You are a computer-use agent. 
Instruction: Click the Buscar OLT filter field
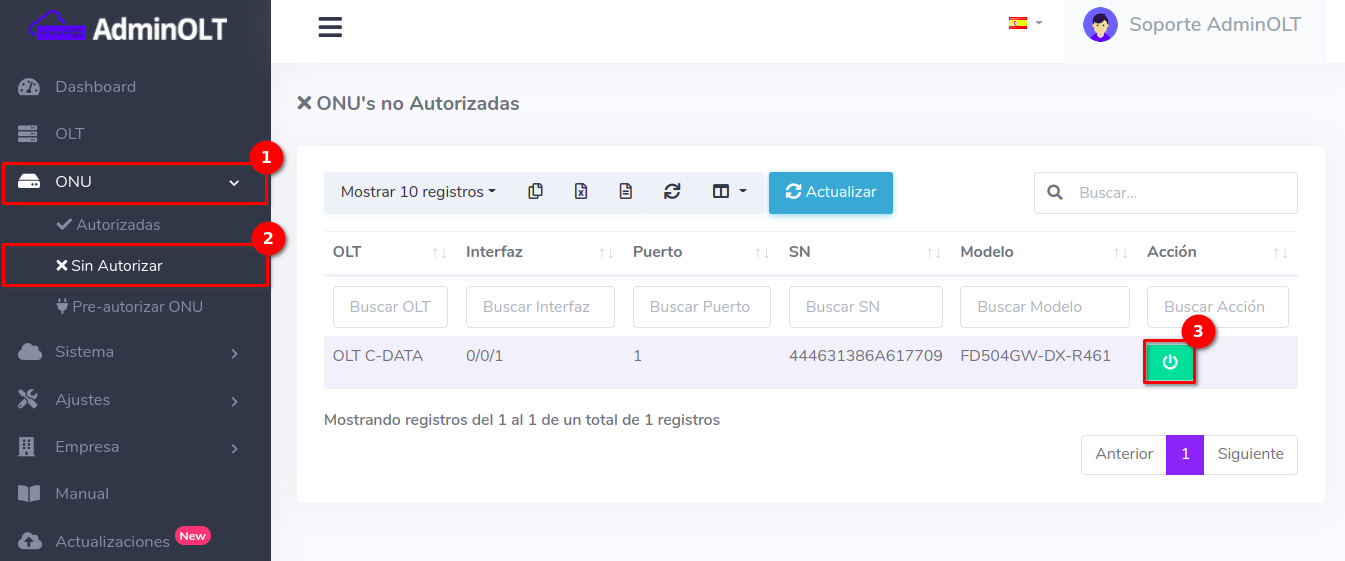click(390, 307)
